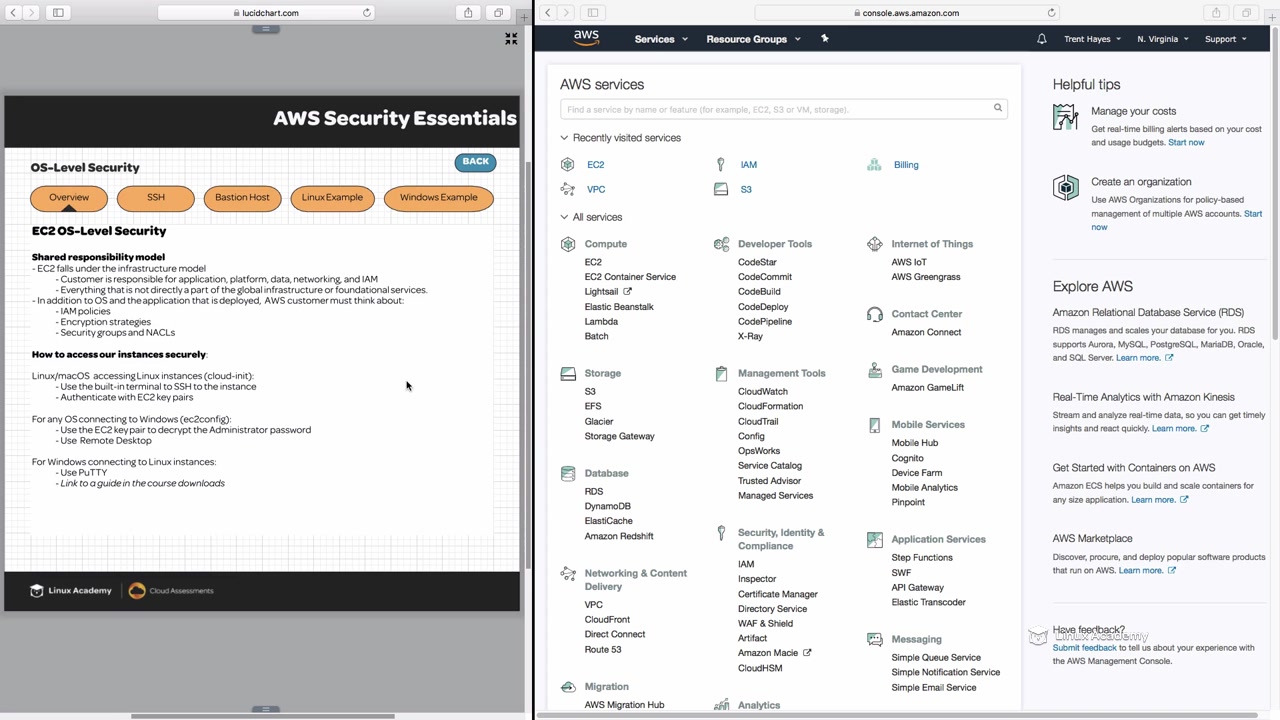The width and height of the screenshot is (1280, 720).
Task: Open the Support dropdown menu
Action: click(1226, 39)
